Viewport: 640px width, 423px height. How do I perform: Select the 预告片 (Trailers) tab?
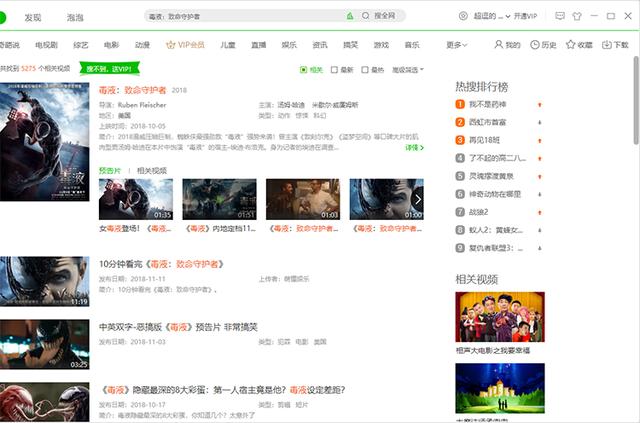110,170
